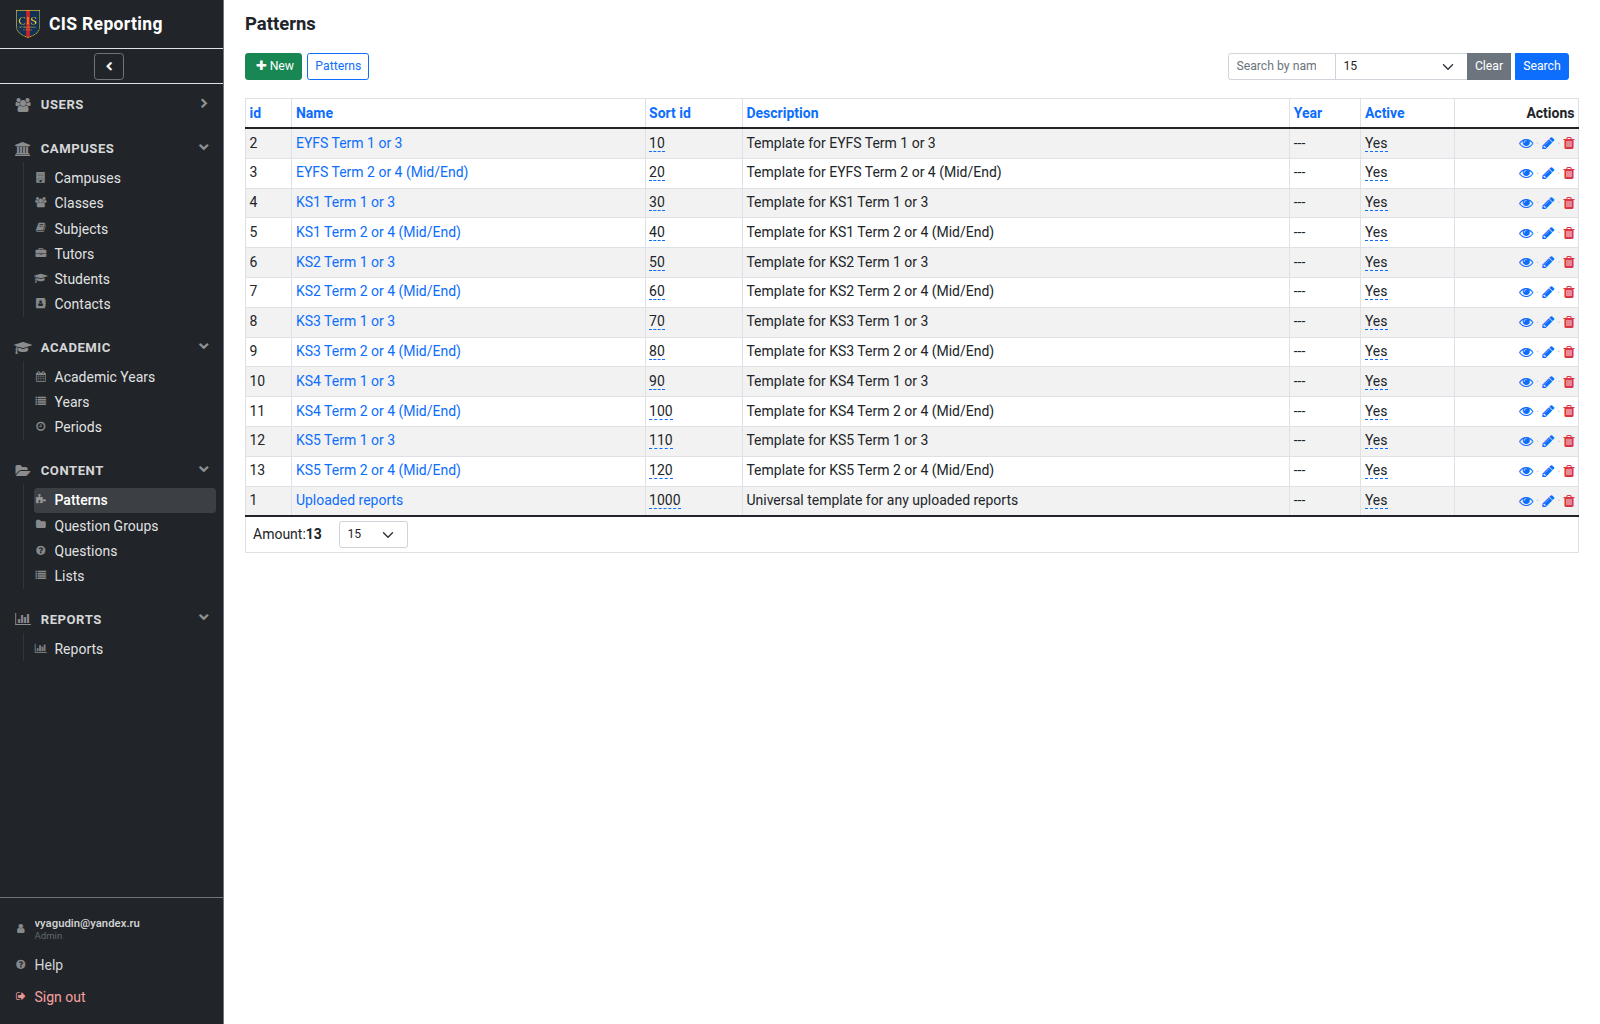The height and width of the screenshot is (1024, 1600).
Task: Edit KS2 Term 2 or 4 (Mid/End) pattern
Action: coord(1548,292)
